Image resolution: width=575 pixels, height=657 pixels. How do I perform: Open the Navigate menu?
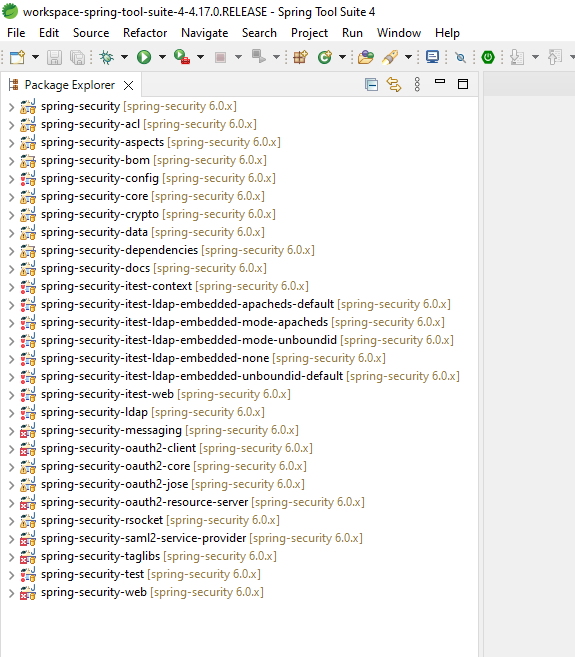[x=205, y=33]
